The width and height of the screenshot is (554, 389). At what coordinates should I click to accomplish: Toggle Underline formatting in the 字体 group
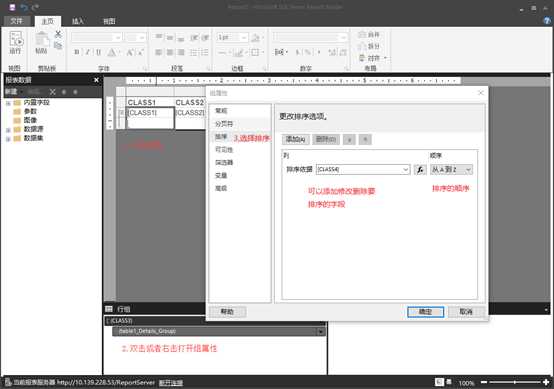coord(99,53)
